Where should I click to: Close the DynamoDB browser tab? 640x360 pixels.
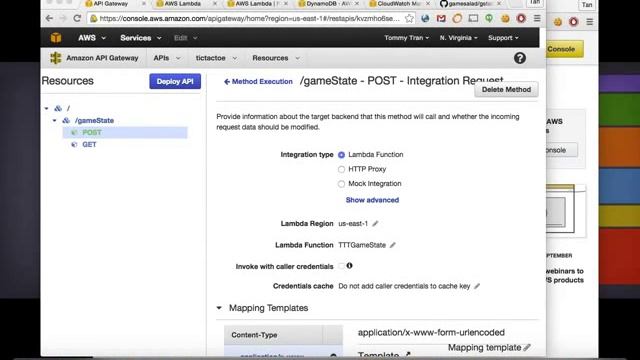pos(357,3)
